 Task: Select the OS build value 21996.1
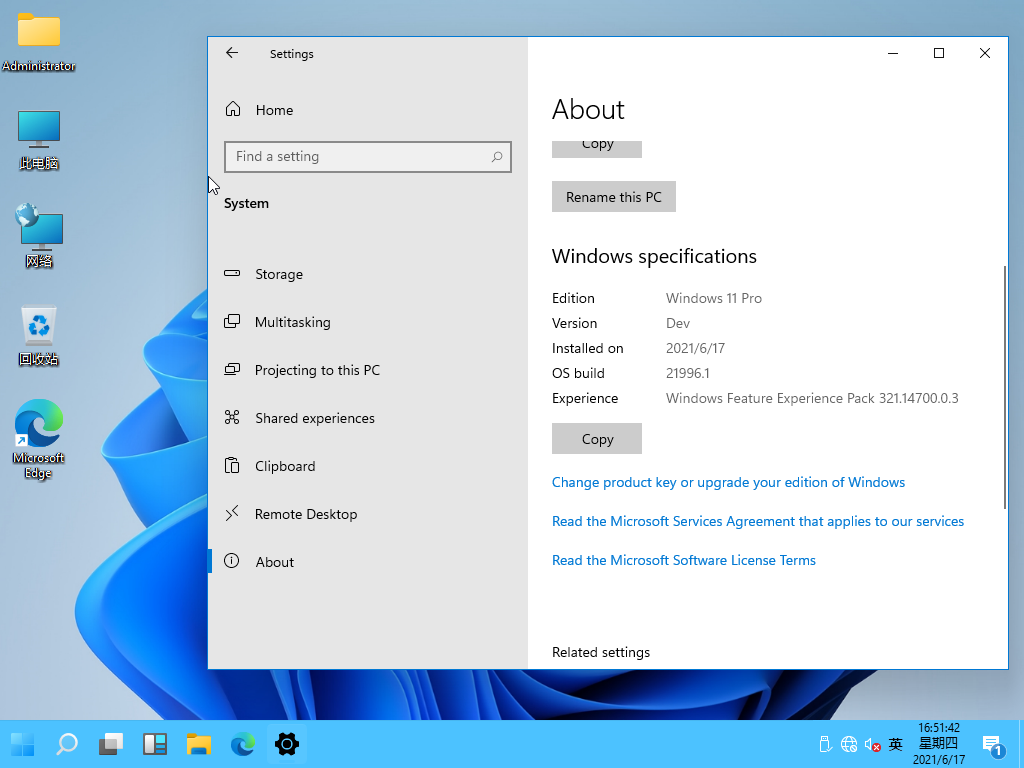click(x=688, y=373)
